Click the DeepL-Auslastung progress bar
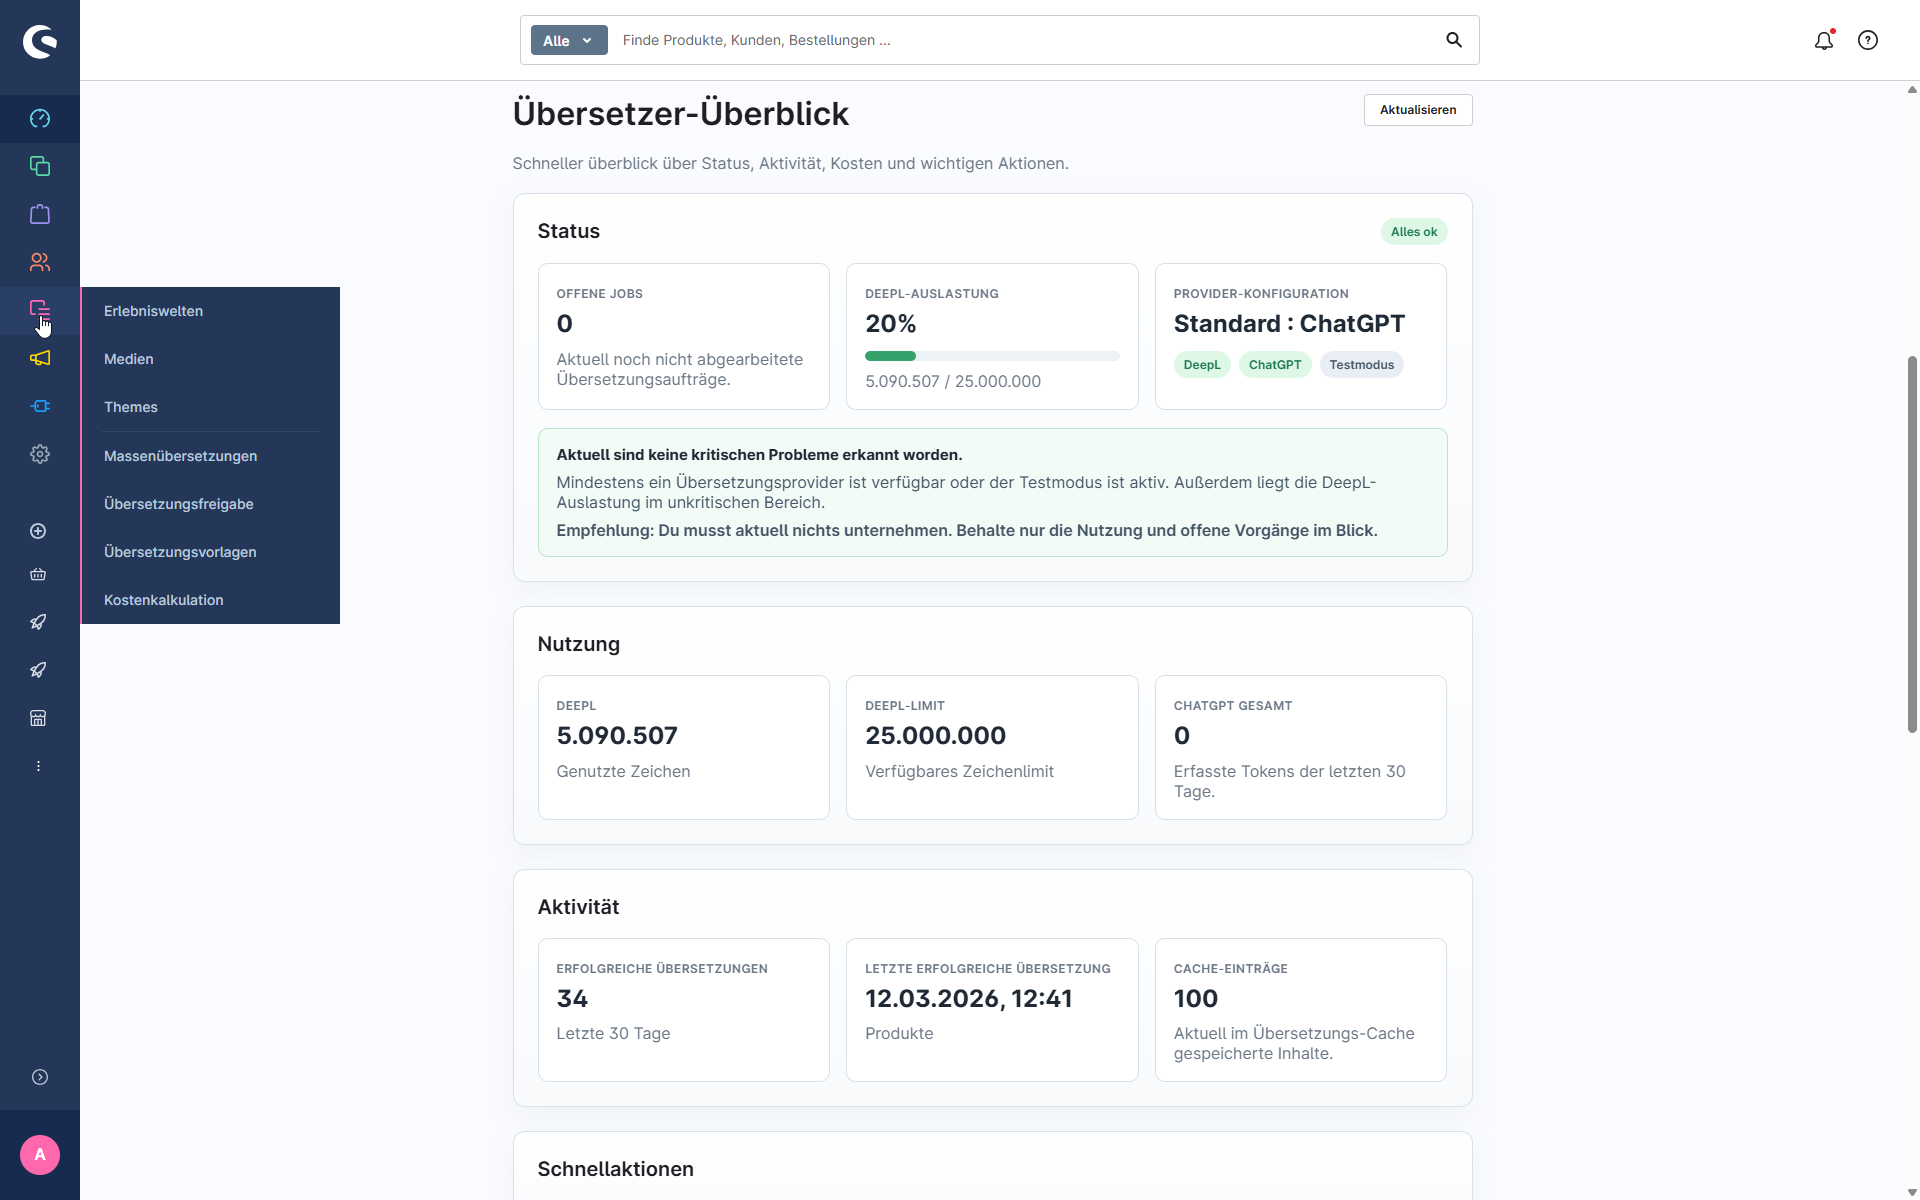This screenshot has height=1200, width=1920. coord(991,356)
